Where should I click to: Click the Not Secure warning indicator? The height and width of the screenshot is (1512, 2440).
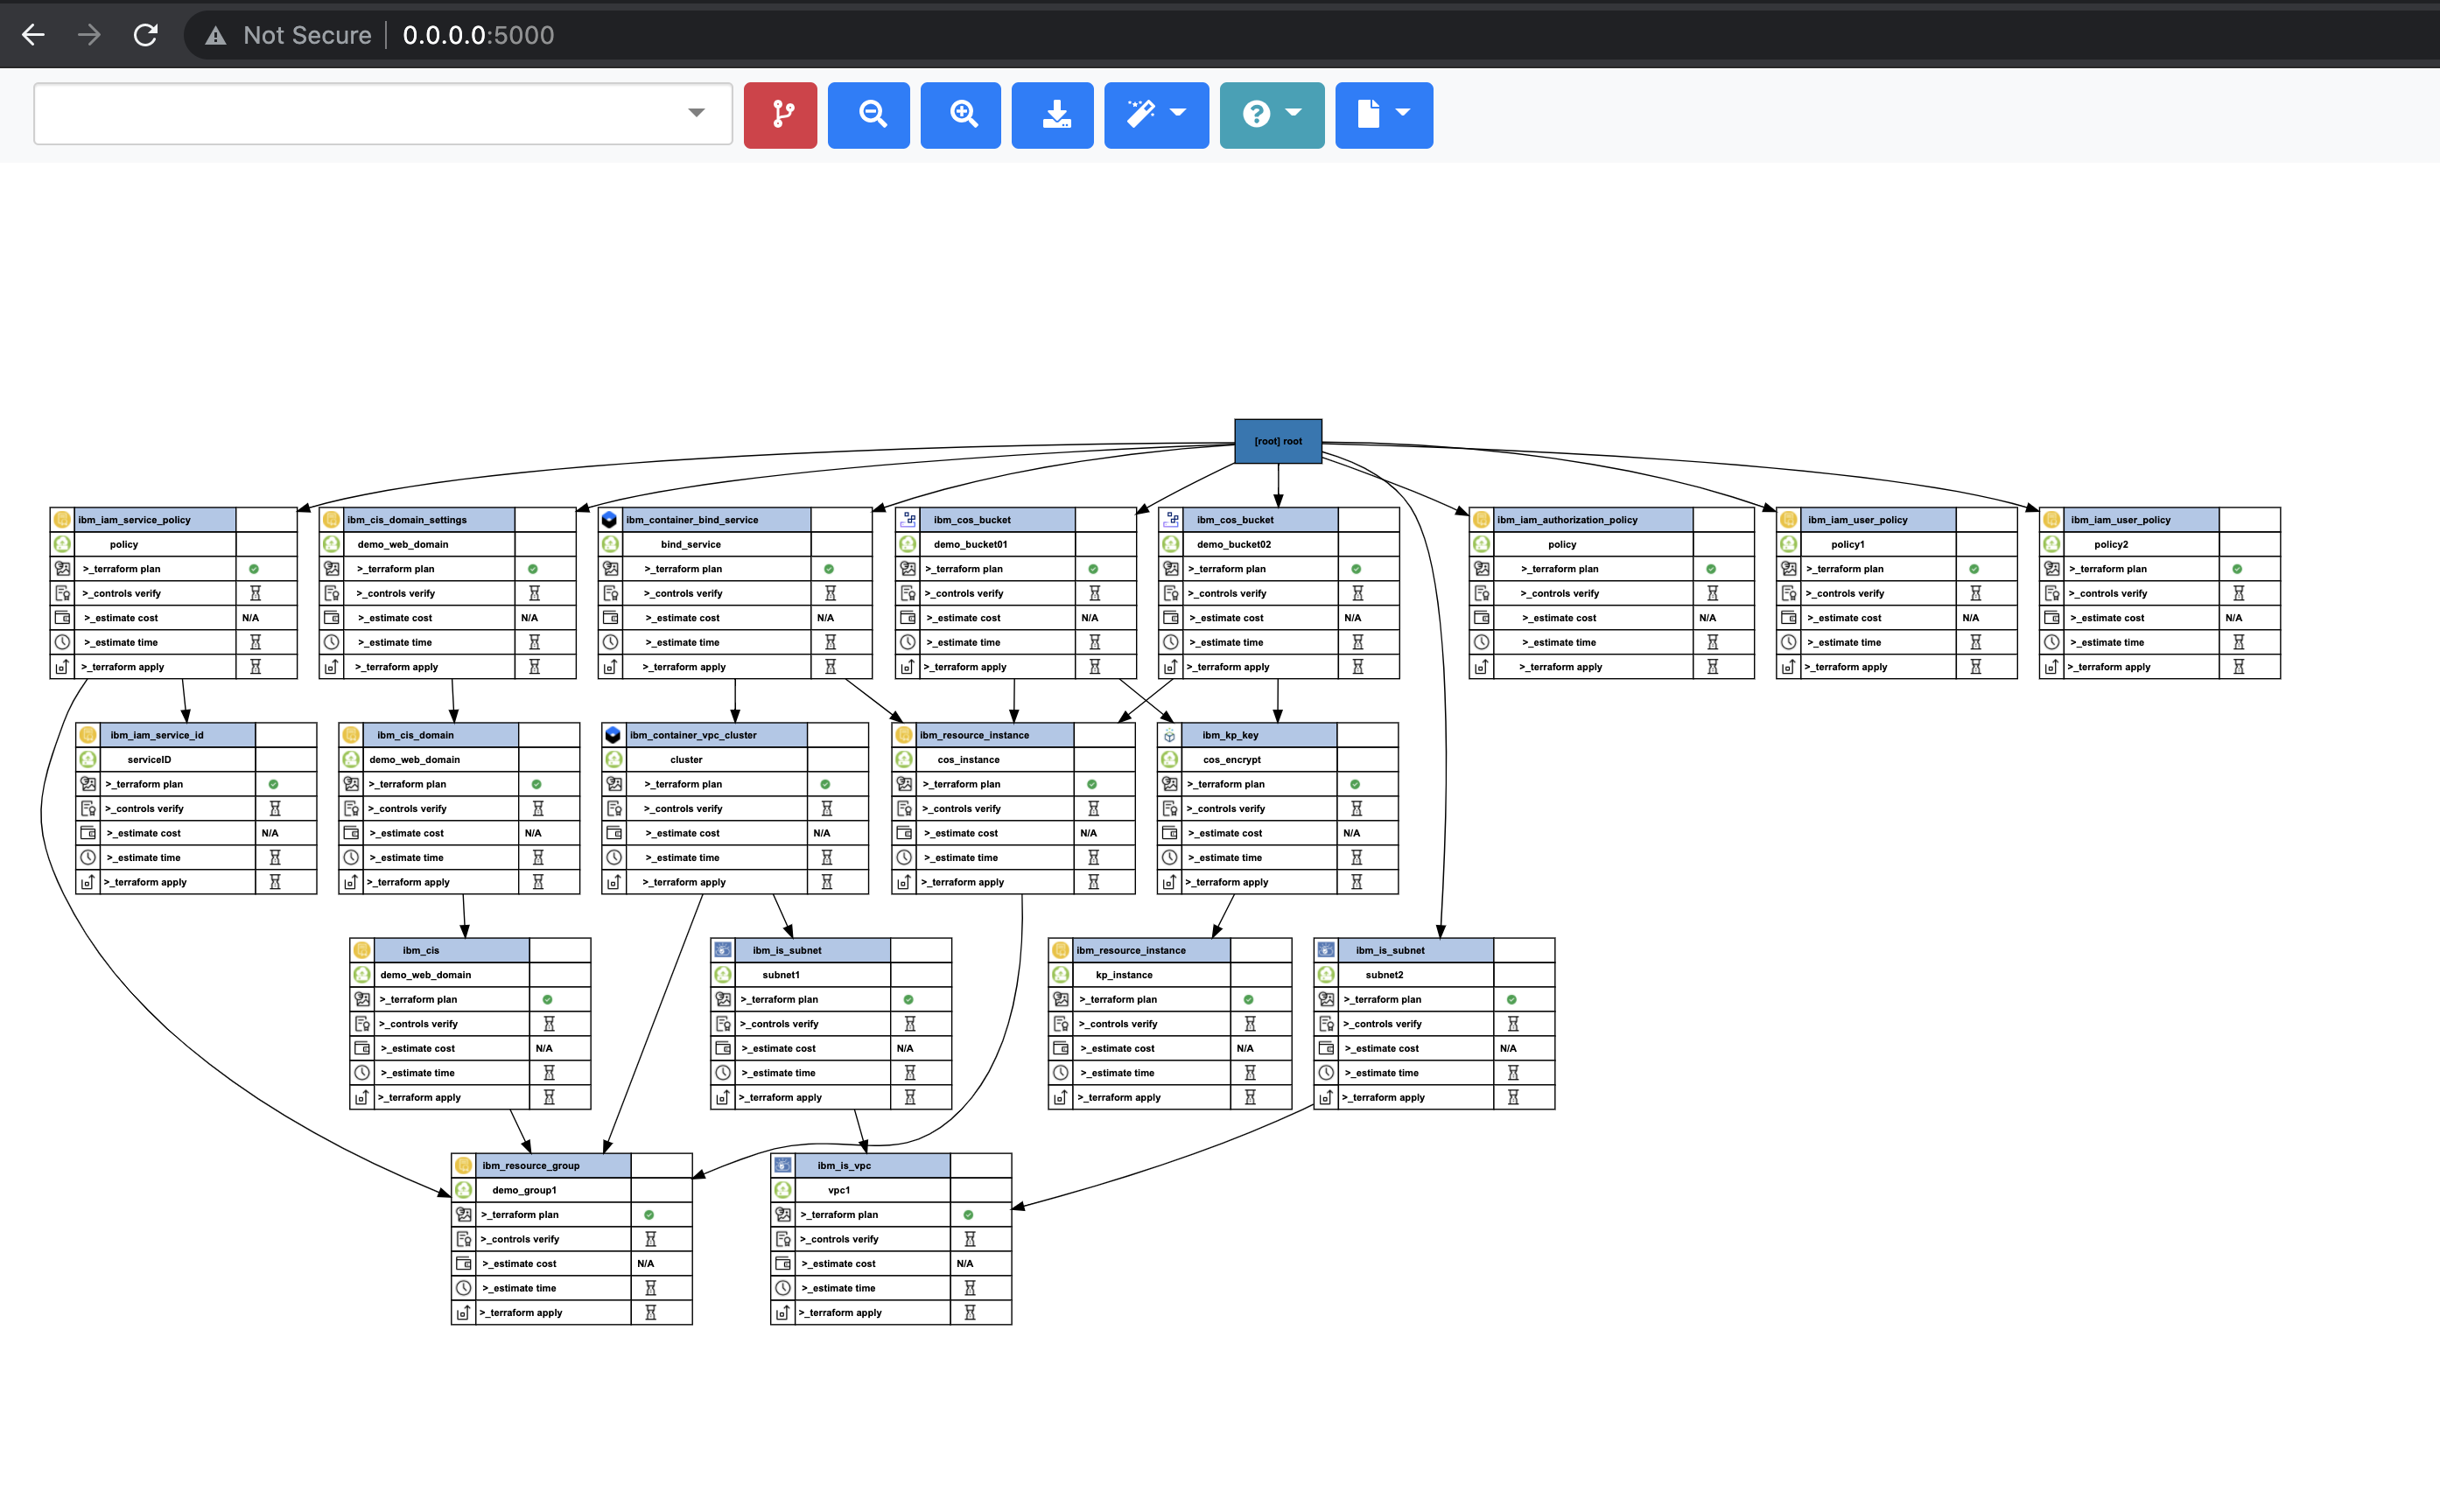point(288,35)
